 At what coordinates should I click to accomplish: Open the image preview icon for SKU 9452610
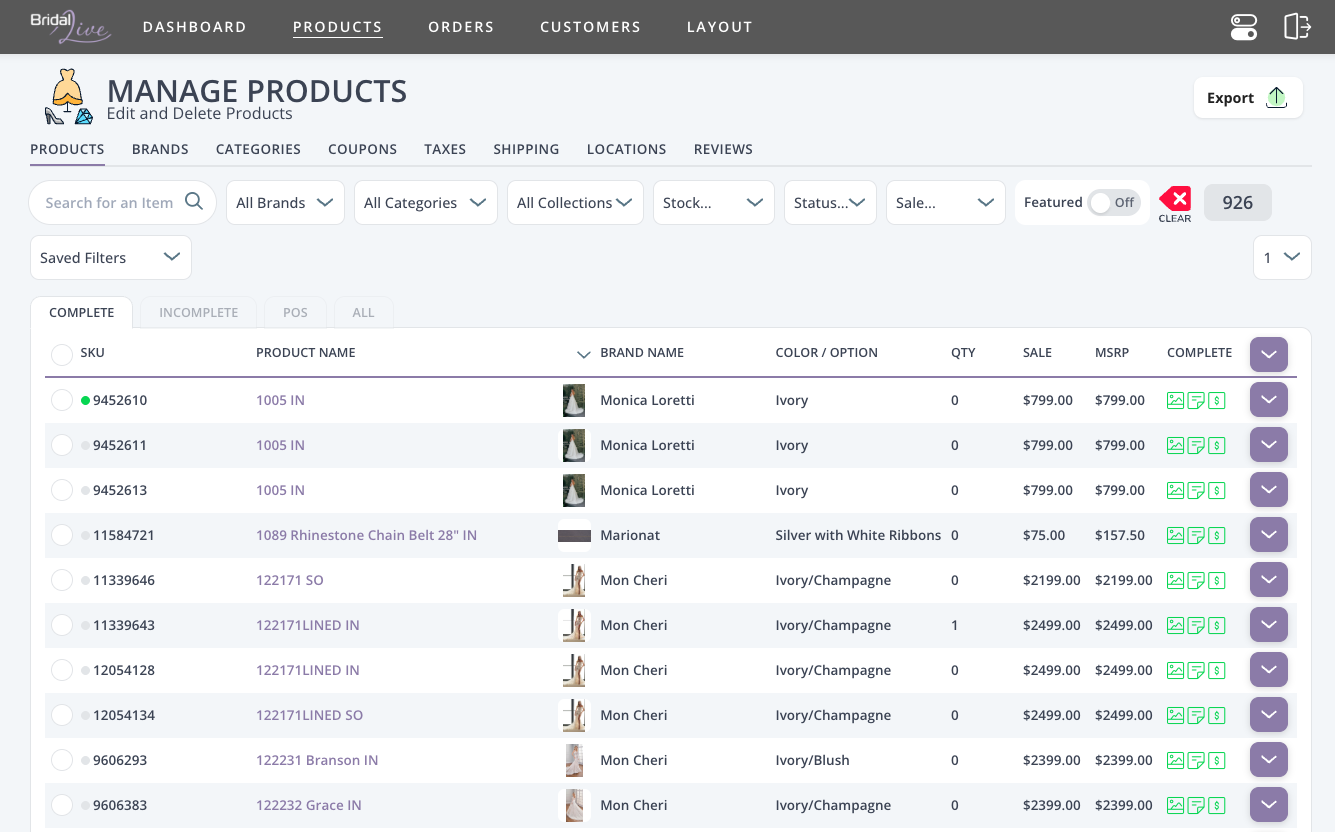click(x=1175, y=399)
